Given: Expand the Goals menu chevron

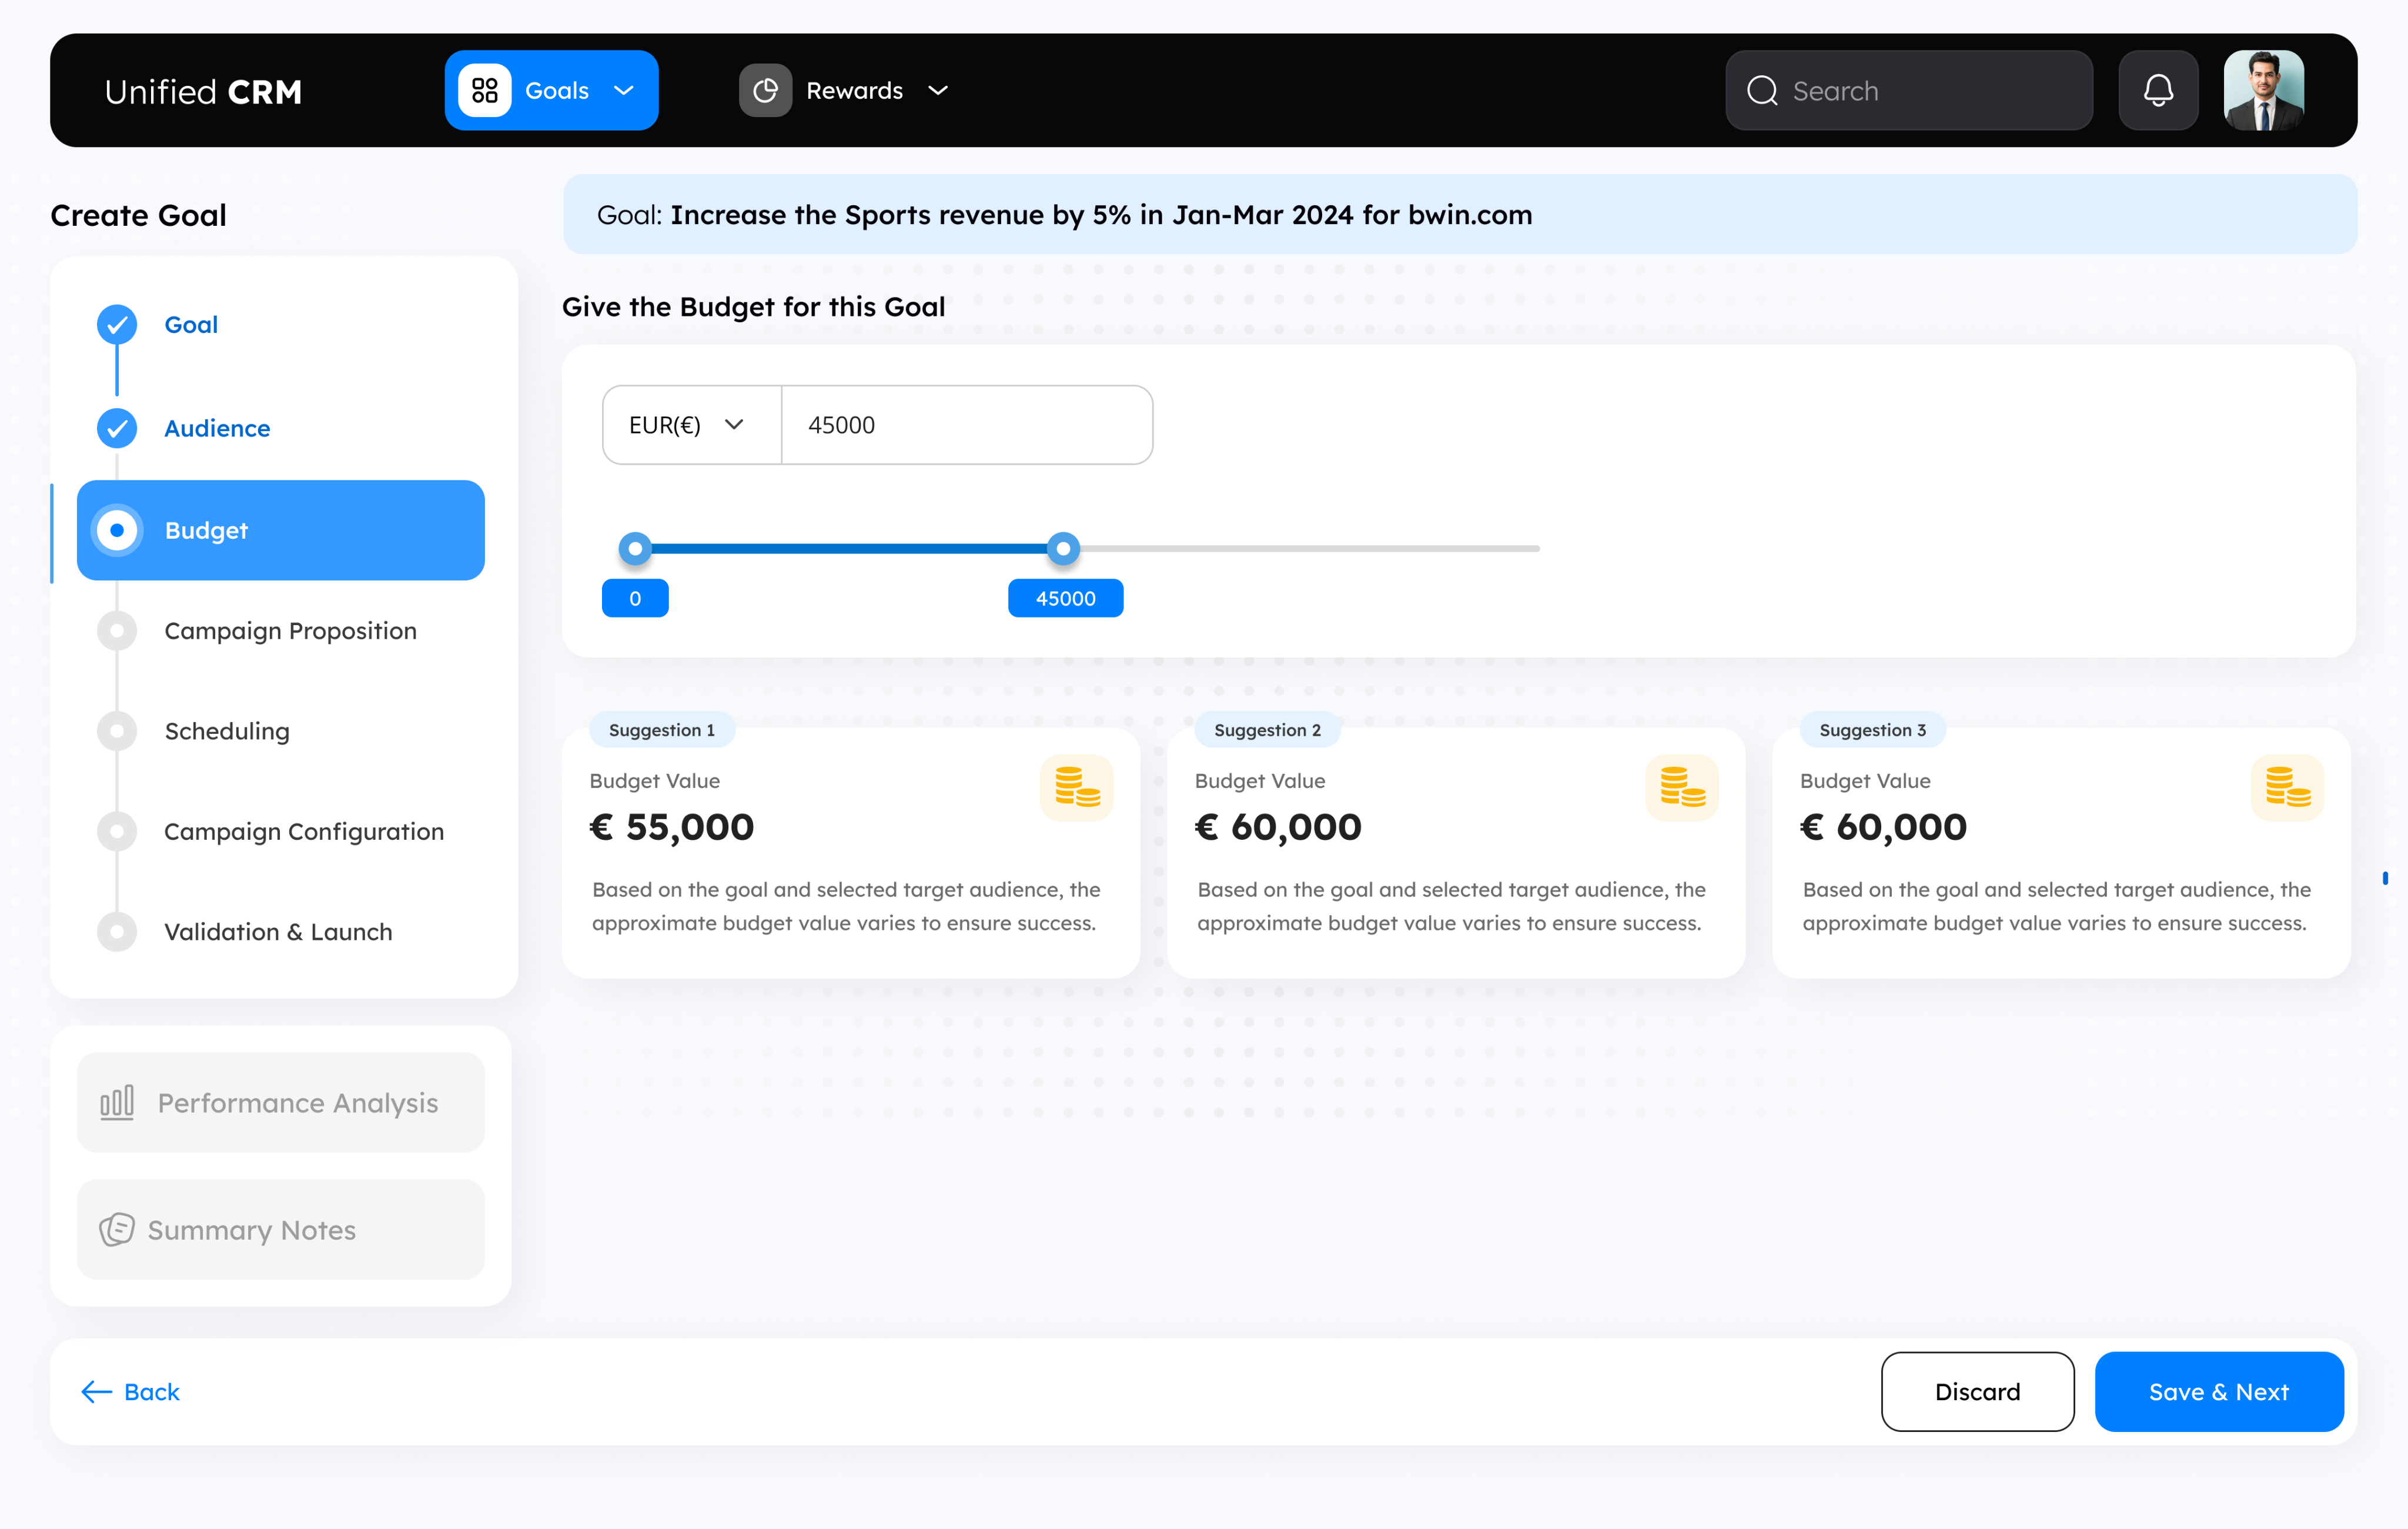Looking at the screenshot, I should click(x=624, y=91).
